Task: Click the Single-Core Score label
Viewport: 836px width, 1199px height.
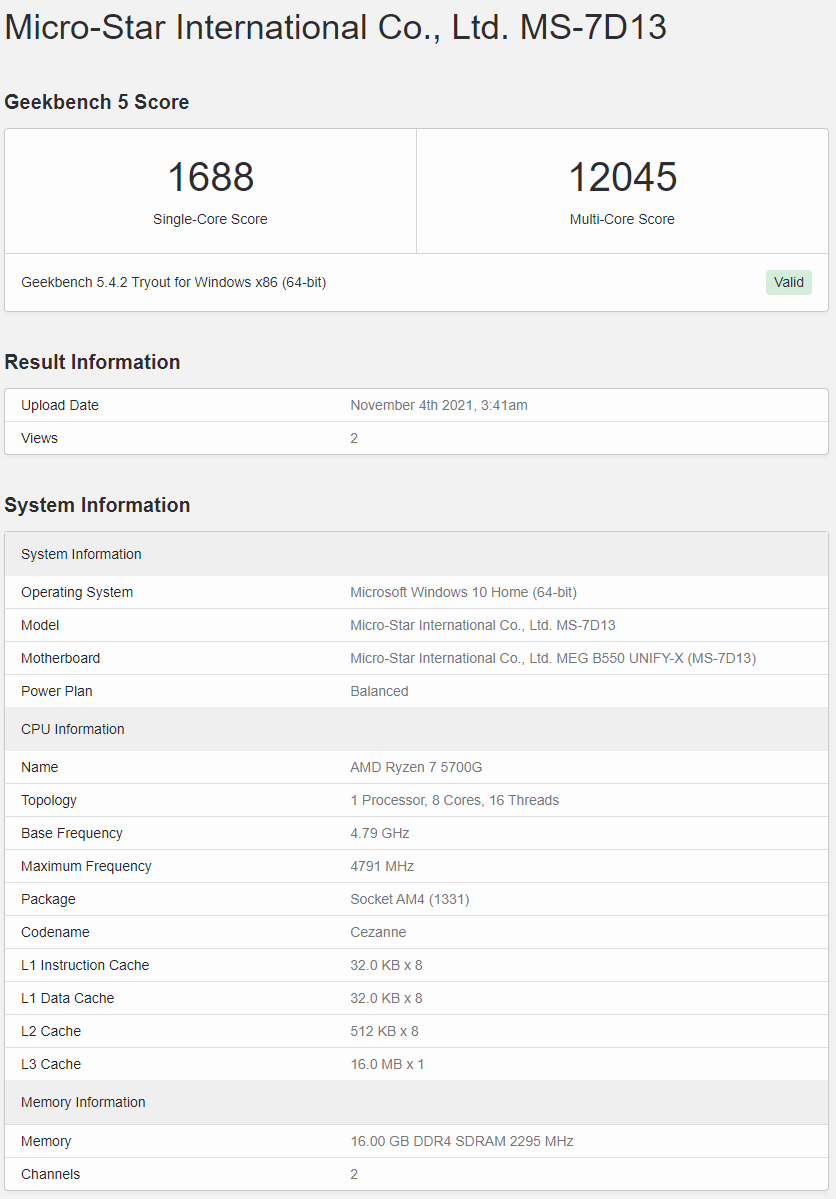Action: click(210, 219)
